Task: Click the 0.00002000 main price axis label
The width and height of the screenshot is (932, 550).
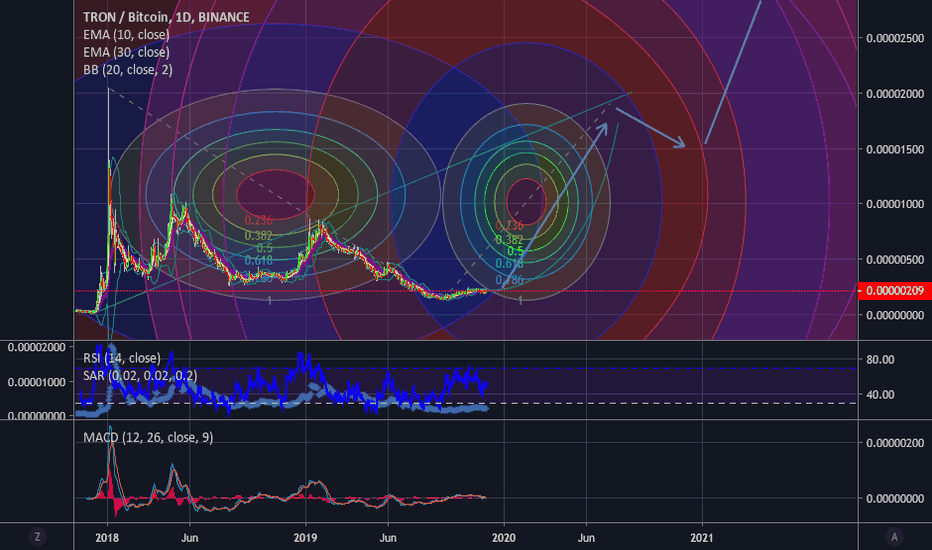Action: 895,94
